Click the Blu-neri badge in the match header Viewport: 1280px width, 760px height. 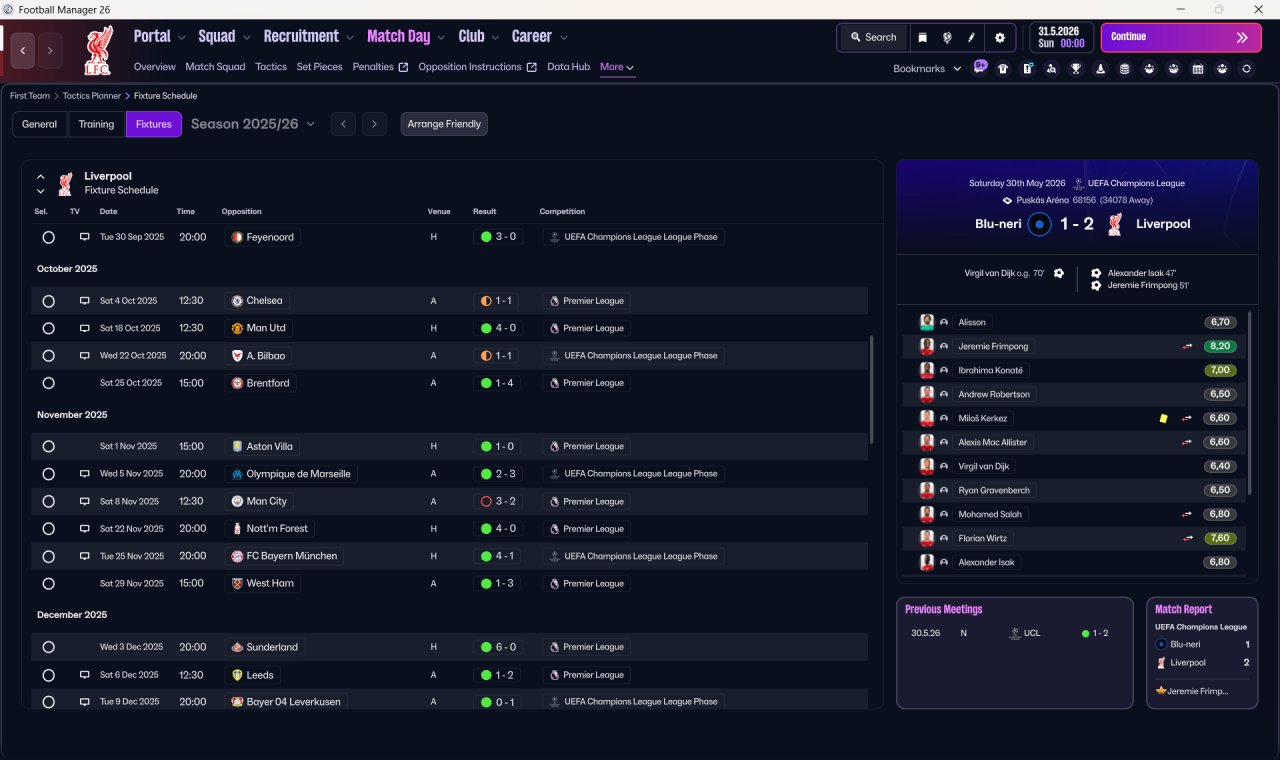(x=1039, y=224)
